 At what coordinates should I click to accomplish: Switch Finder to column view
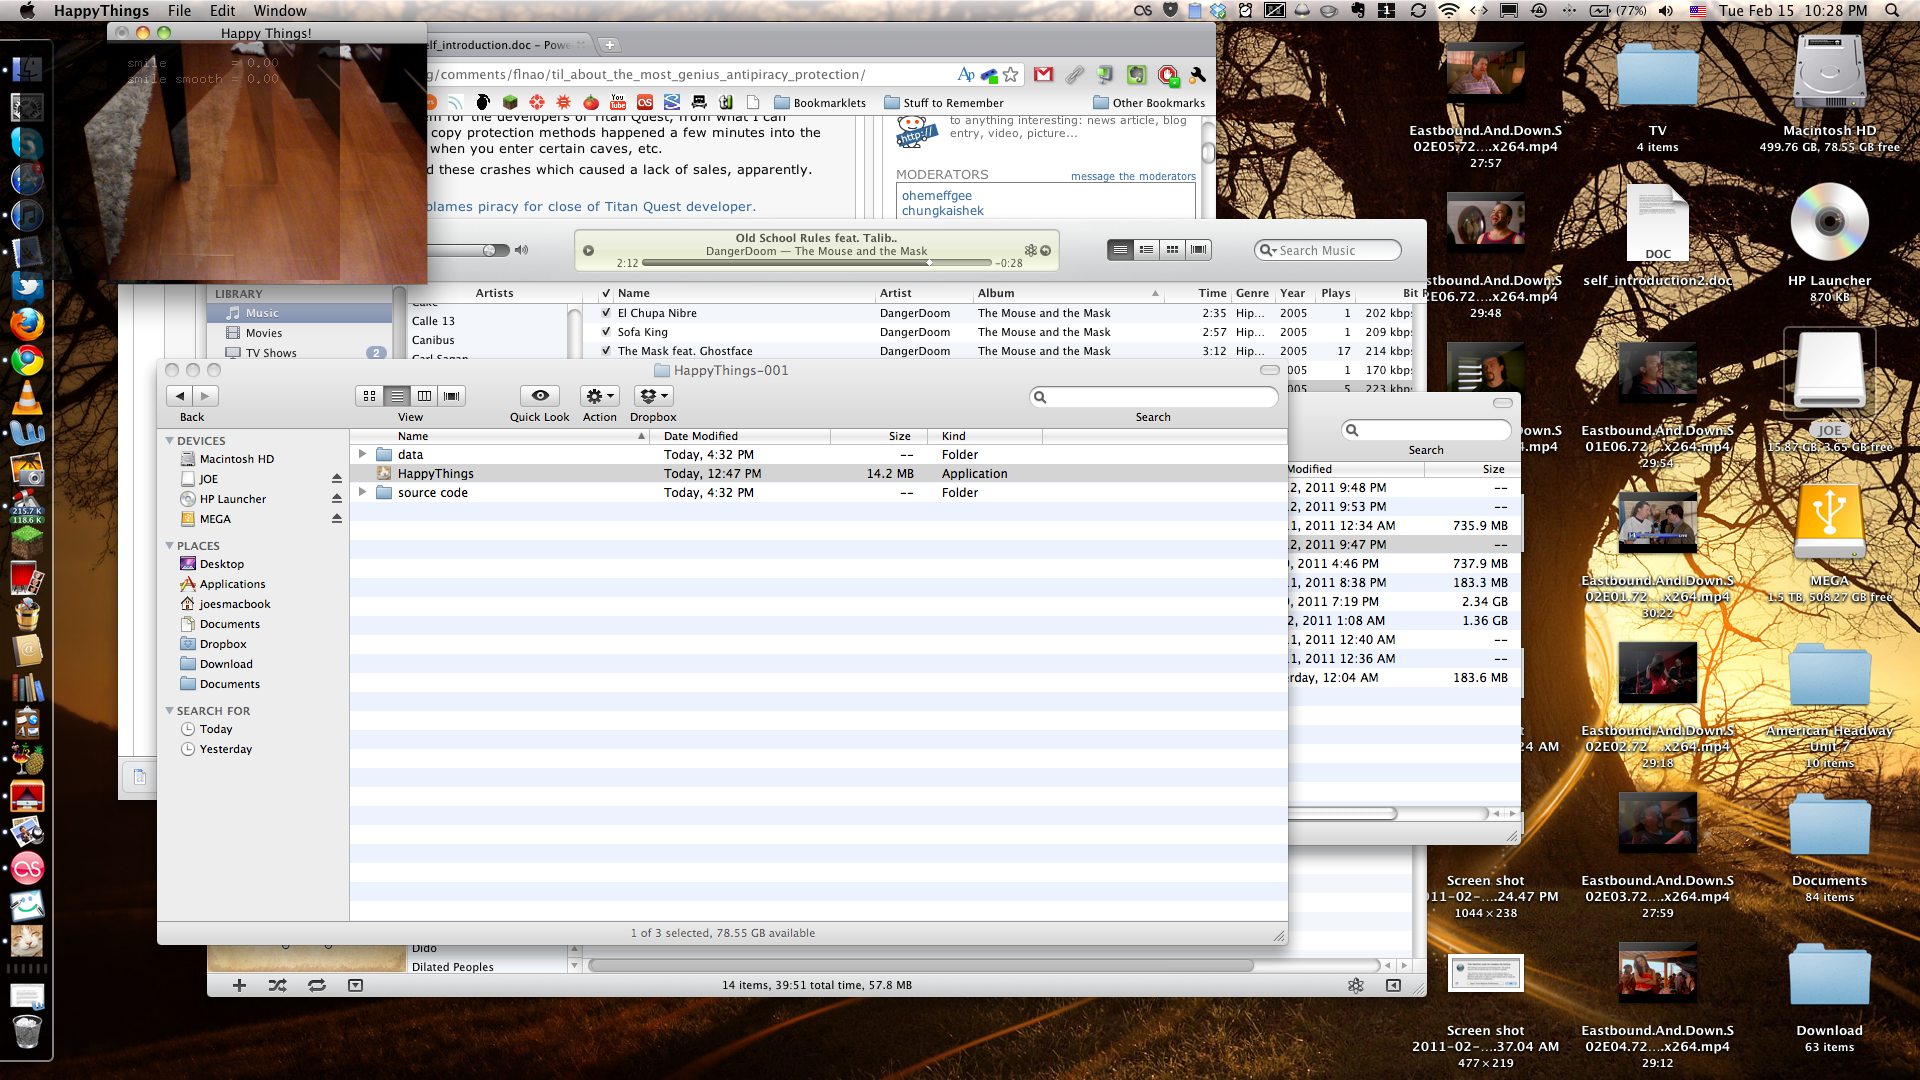tap(424, 396)
